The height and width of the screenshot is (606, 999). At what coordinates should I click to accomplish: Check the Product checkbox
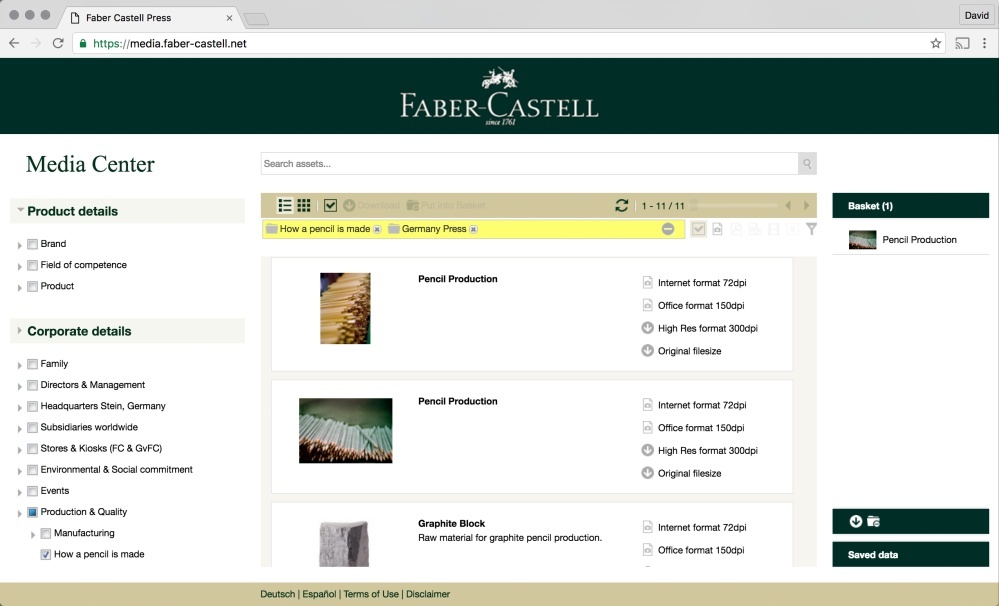[x=32, y=286]
